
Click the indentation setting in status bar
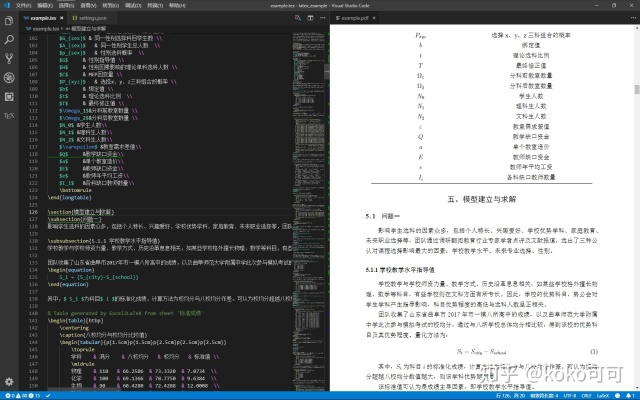(544, 396)
